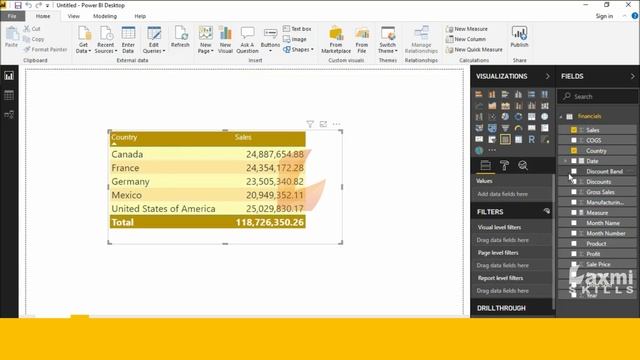The width and height of the screenshot is (640, 360).
Task: Switch to the View ribbon tab
Action: 73,16
